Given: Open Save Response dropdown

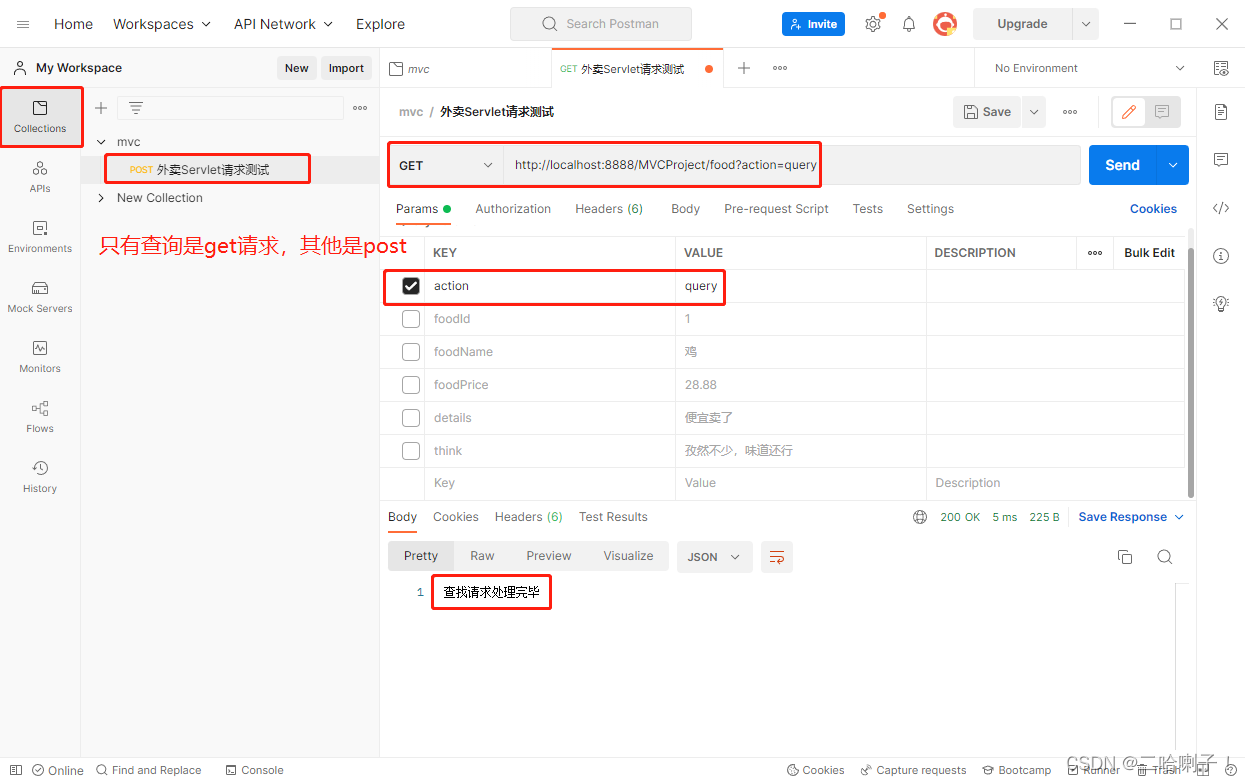Looking at the screenshot, I should pyautogui.click(x=1131, y=517).
